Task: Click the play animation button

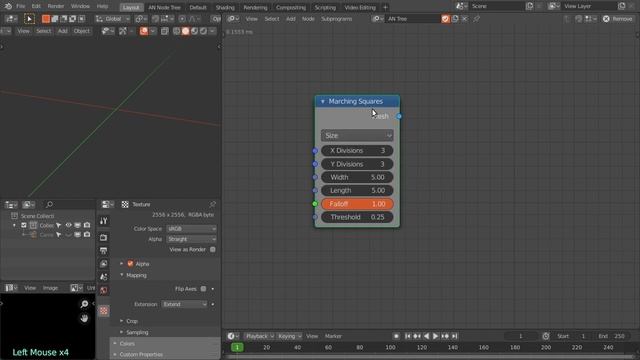Action: pyautogui.click(x=436, y=336)
